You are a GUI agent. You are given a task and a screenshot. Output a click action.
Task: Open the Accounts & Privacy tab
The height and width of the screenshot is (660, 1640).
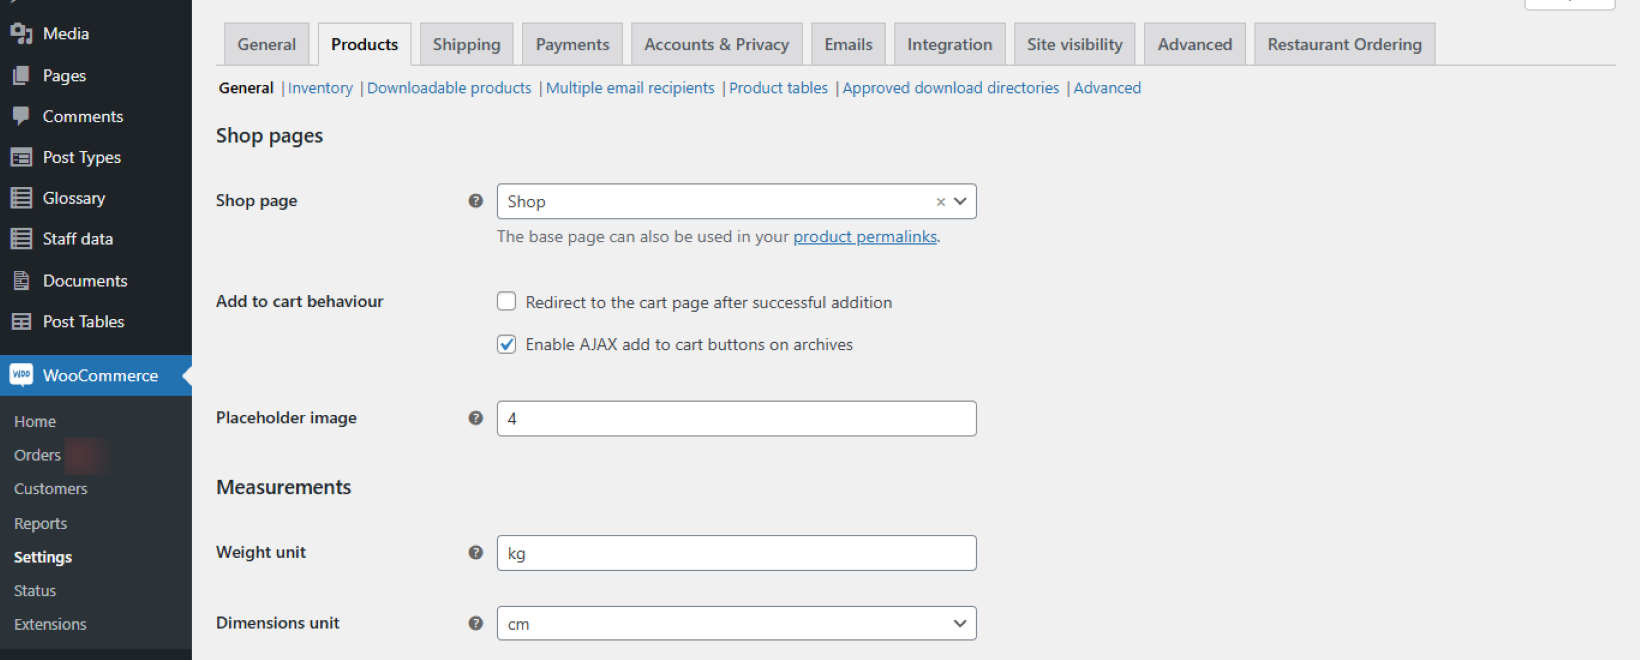[716, 43]
